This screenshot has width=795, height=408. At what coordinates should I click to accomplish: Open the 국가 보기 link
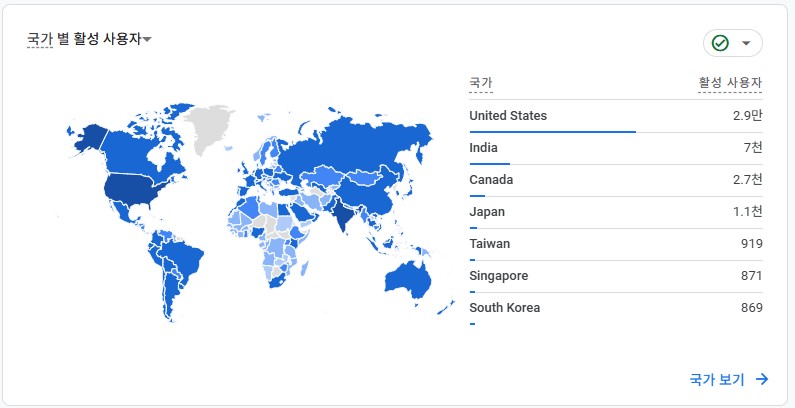pos(717,379)
